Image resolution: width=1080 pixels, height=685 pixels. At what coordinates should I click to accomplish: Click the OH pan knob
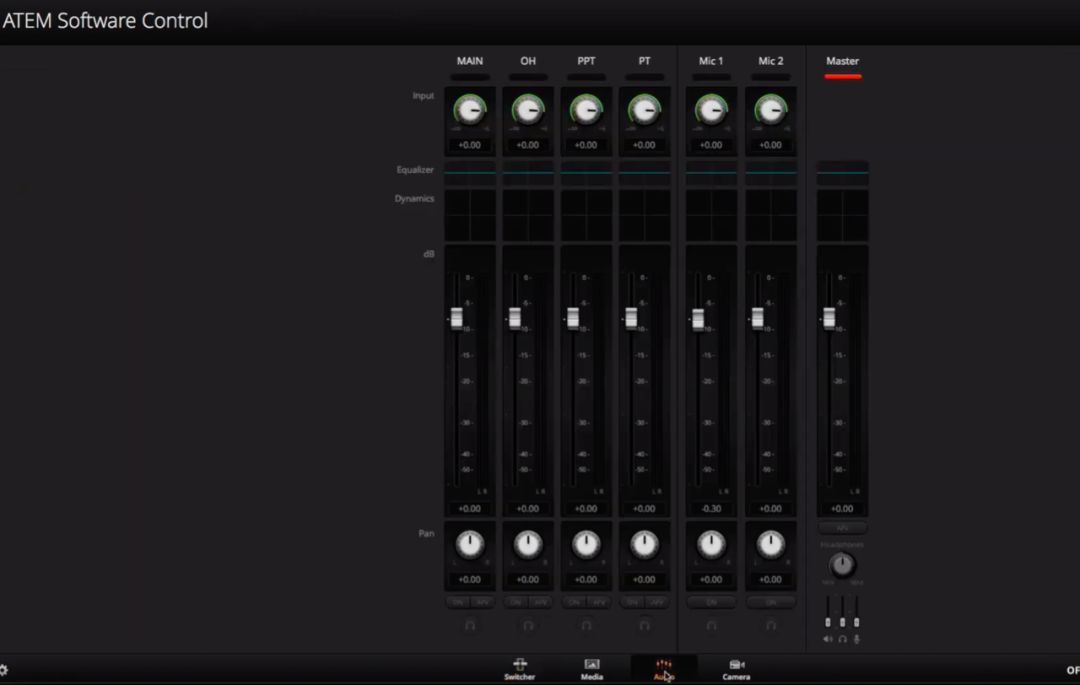pos(528,544)
